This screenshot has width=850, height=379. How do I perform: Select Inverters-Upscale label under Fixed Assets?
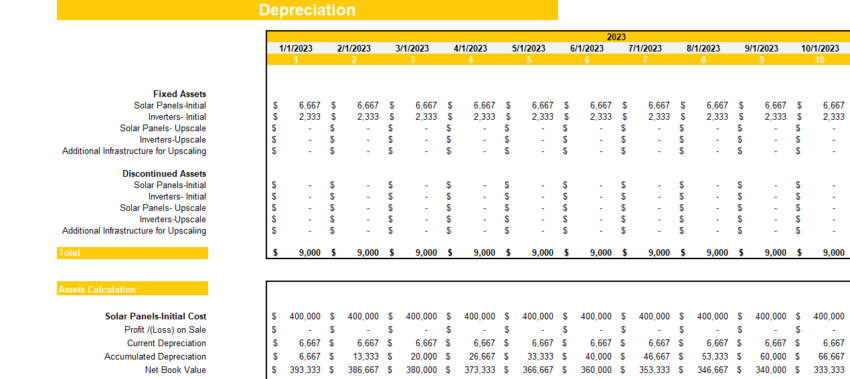(173, 140)
